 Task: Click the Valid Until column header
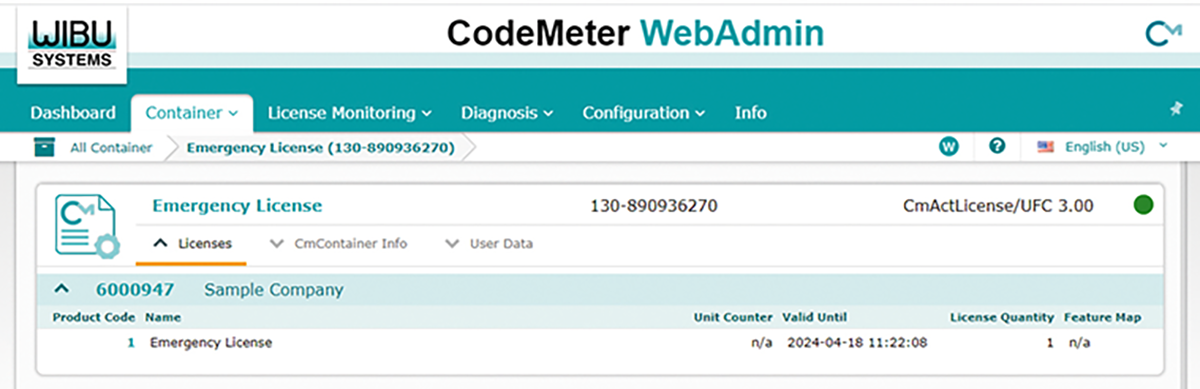(814, 317)
